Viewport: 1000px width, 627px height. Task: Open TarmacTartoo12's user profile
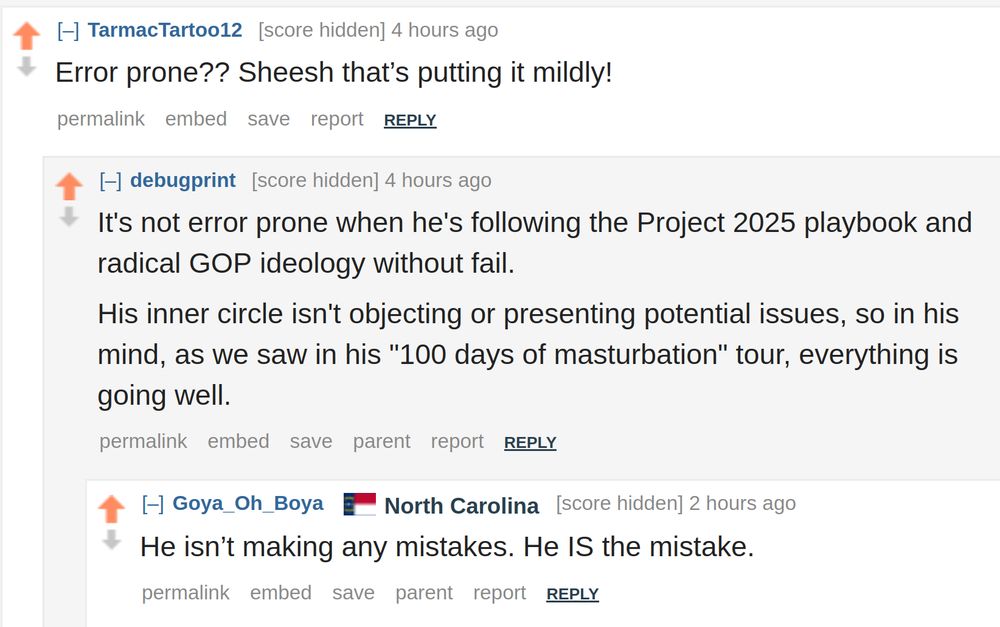point(165,30)
